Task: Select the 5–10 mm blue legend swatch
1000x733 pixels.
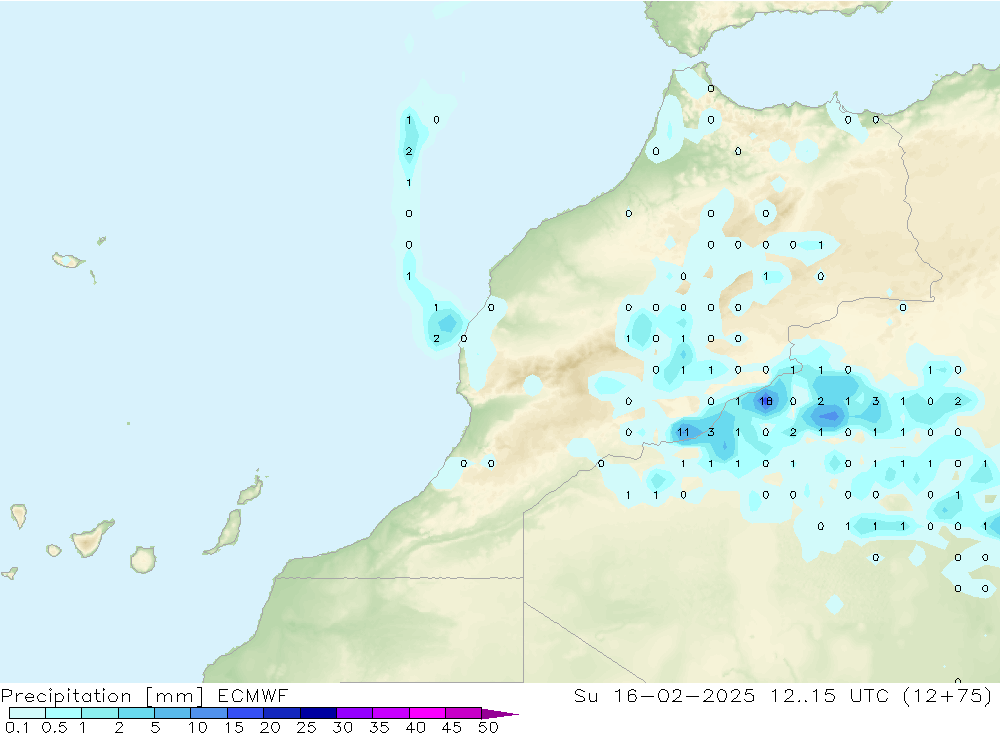Action: coord(173,713)
